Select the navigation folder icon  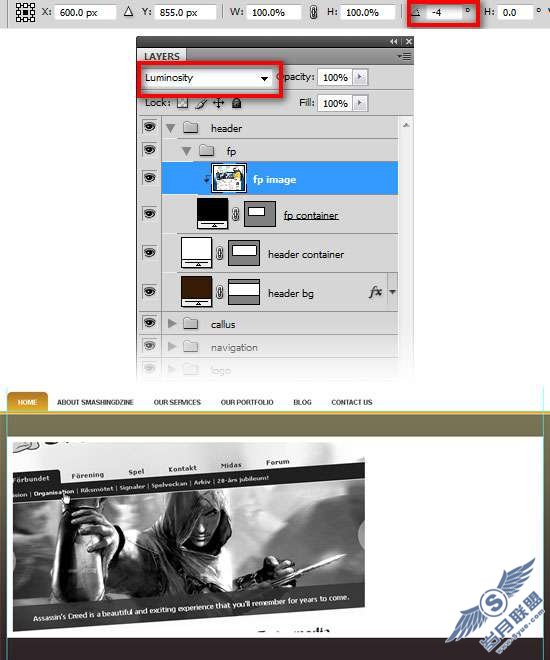(190, 346)
